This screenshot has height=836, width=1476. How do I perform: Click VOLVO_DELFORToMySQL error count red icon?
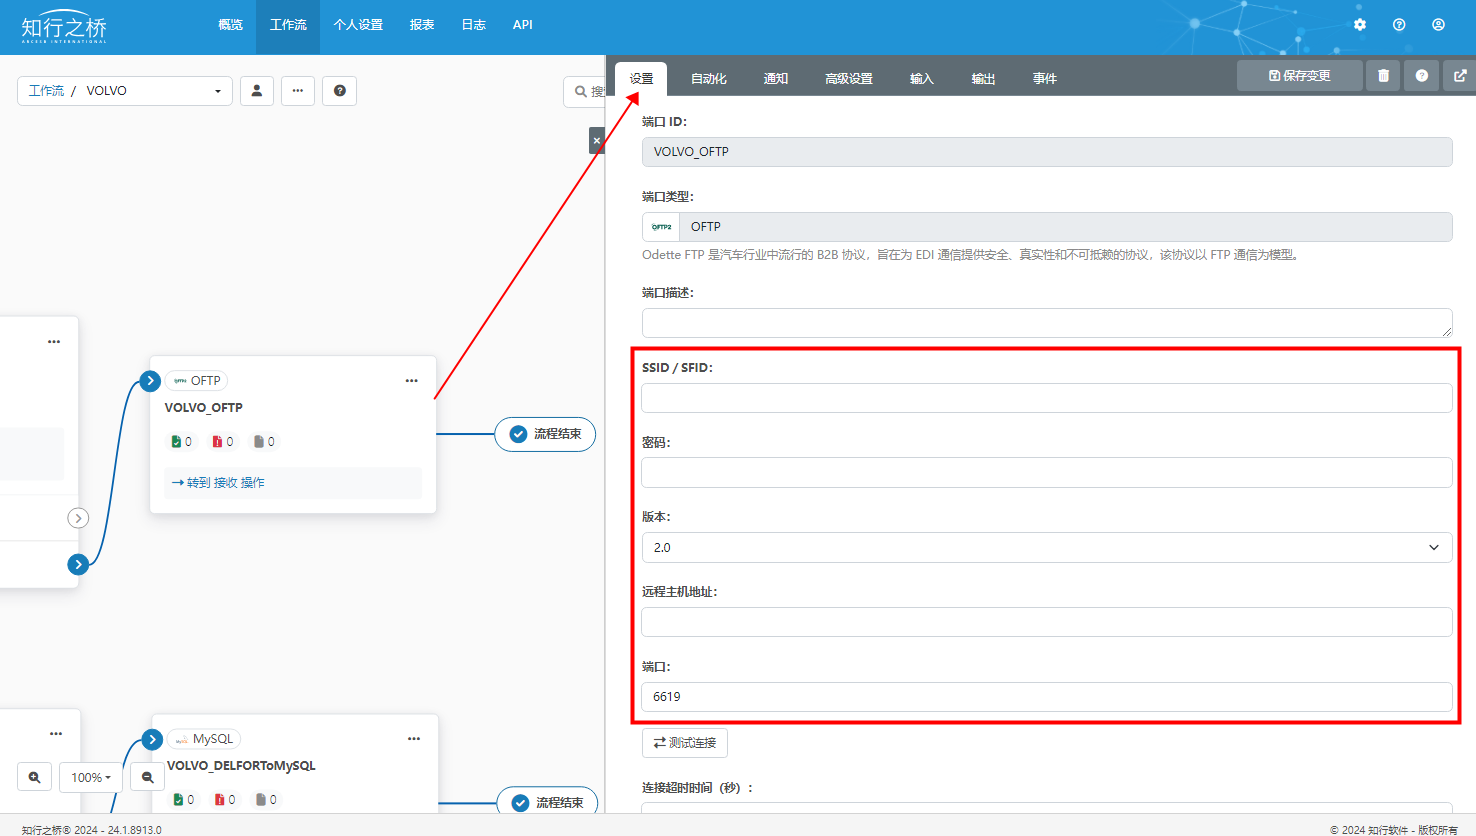219,800
